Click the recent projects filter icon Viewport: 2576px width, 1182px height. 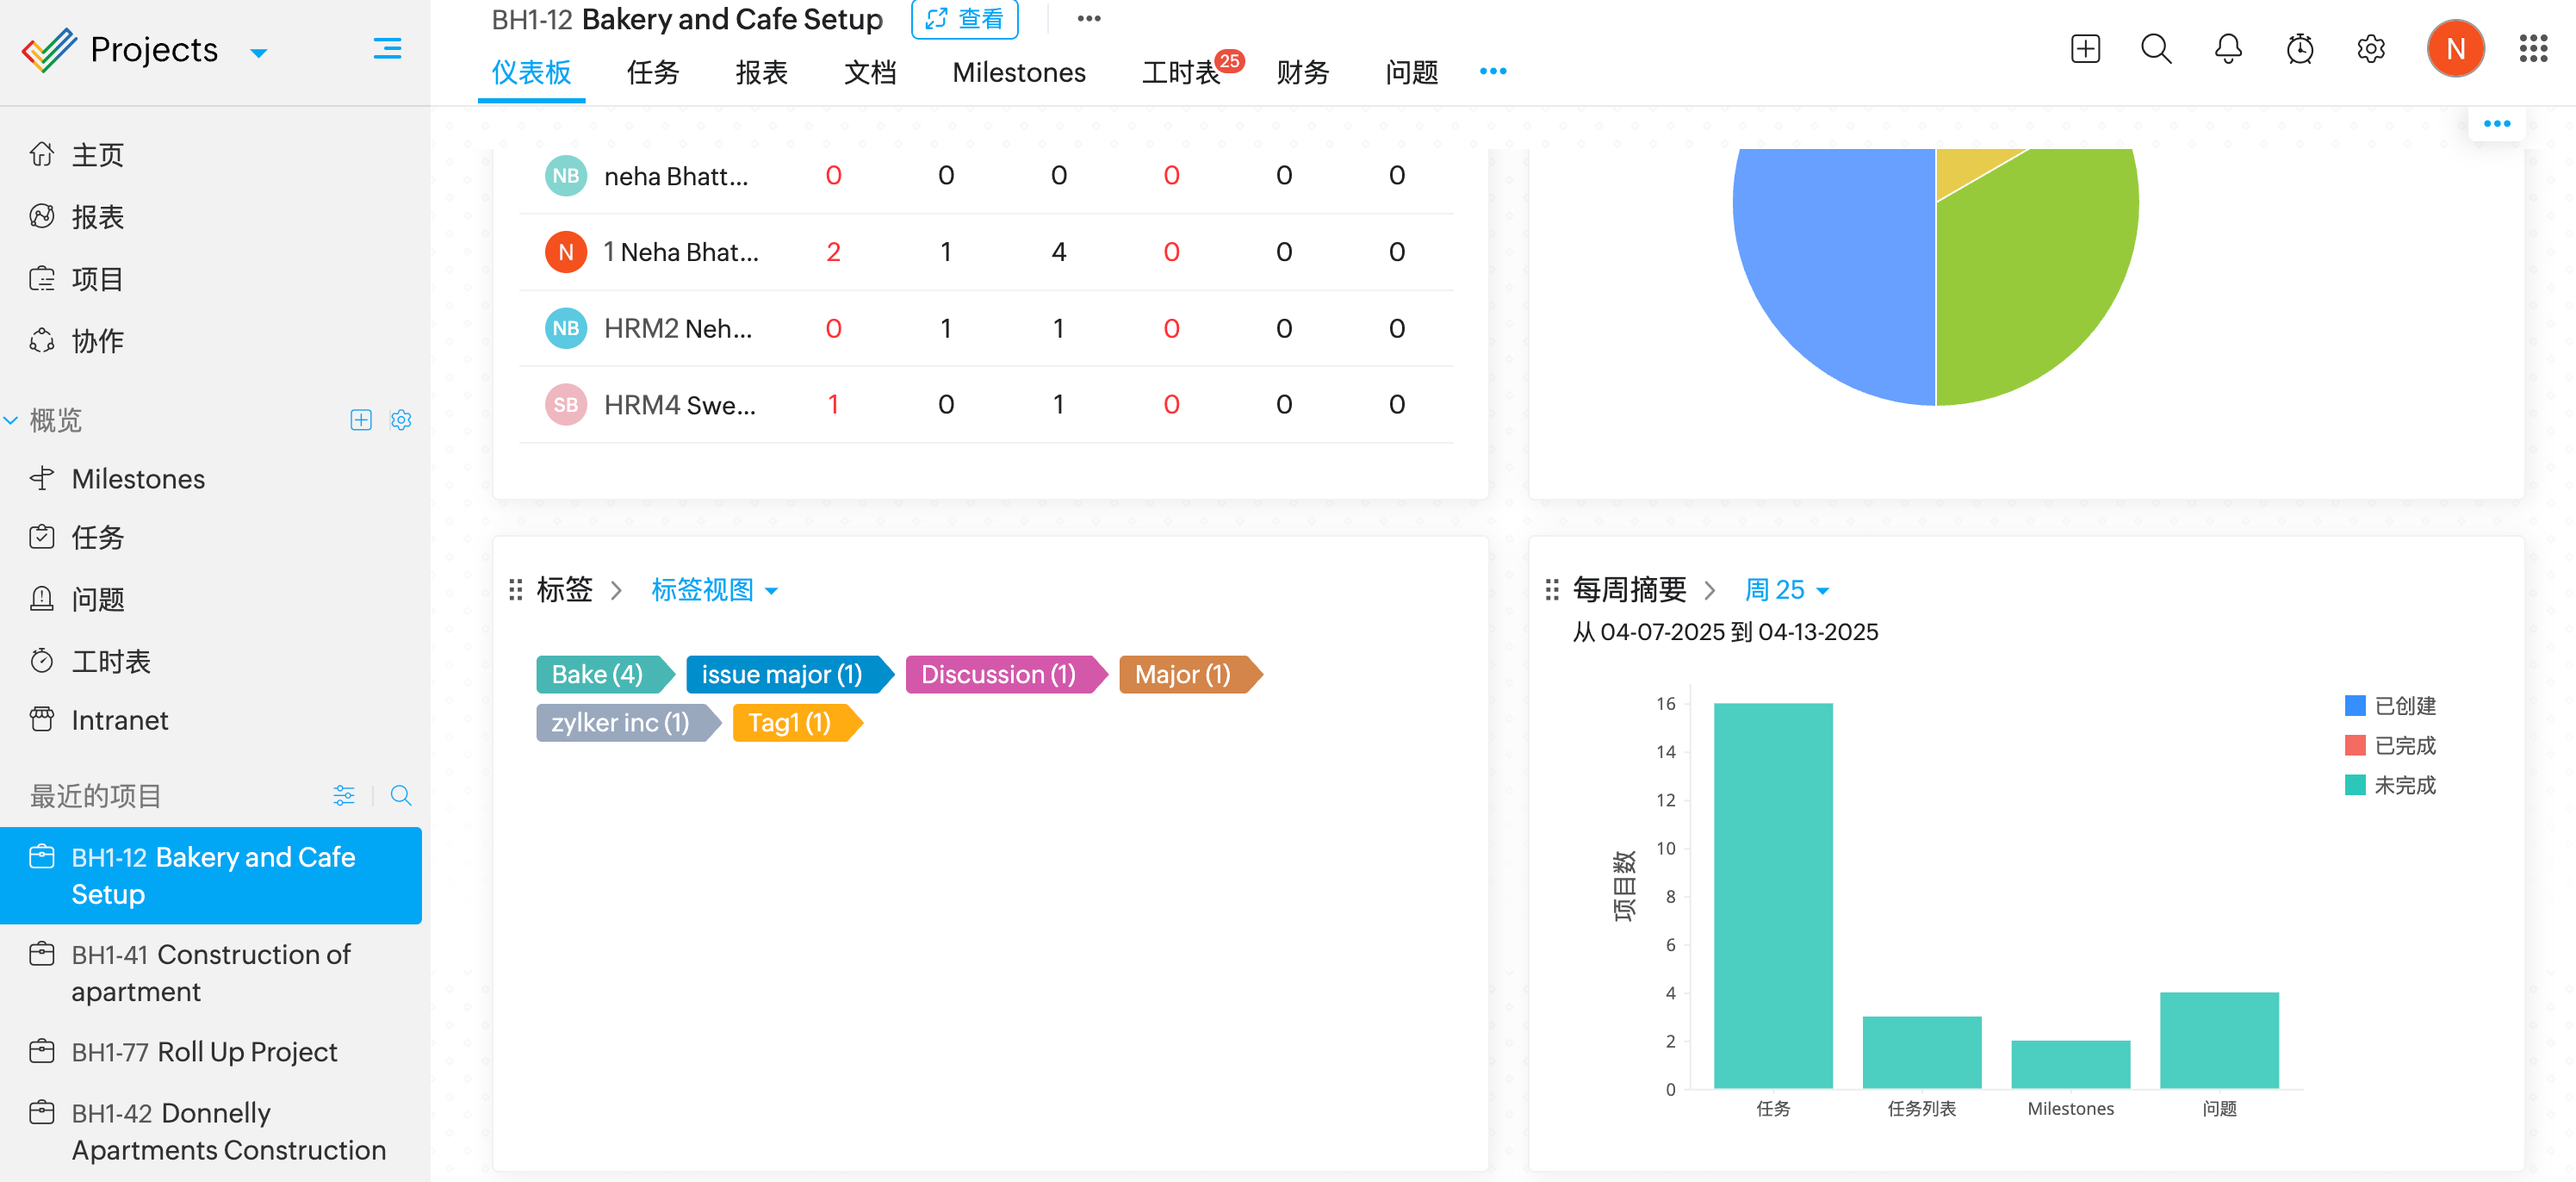[x=343, y=795]
